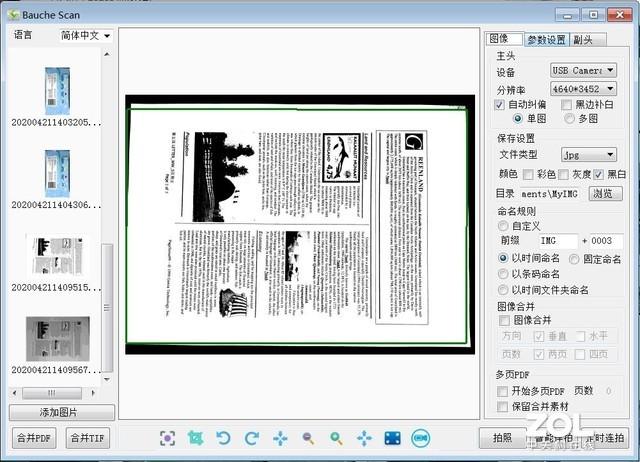Select thumbnail 20200421140430G
This screenshot has height=462, width=640.
pos(57,173)
